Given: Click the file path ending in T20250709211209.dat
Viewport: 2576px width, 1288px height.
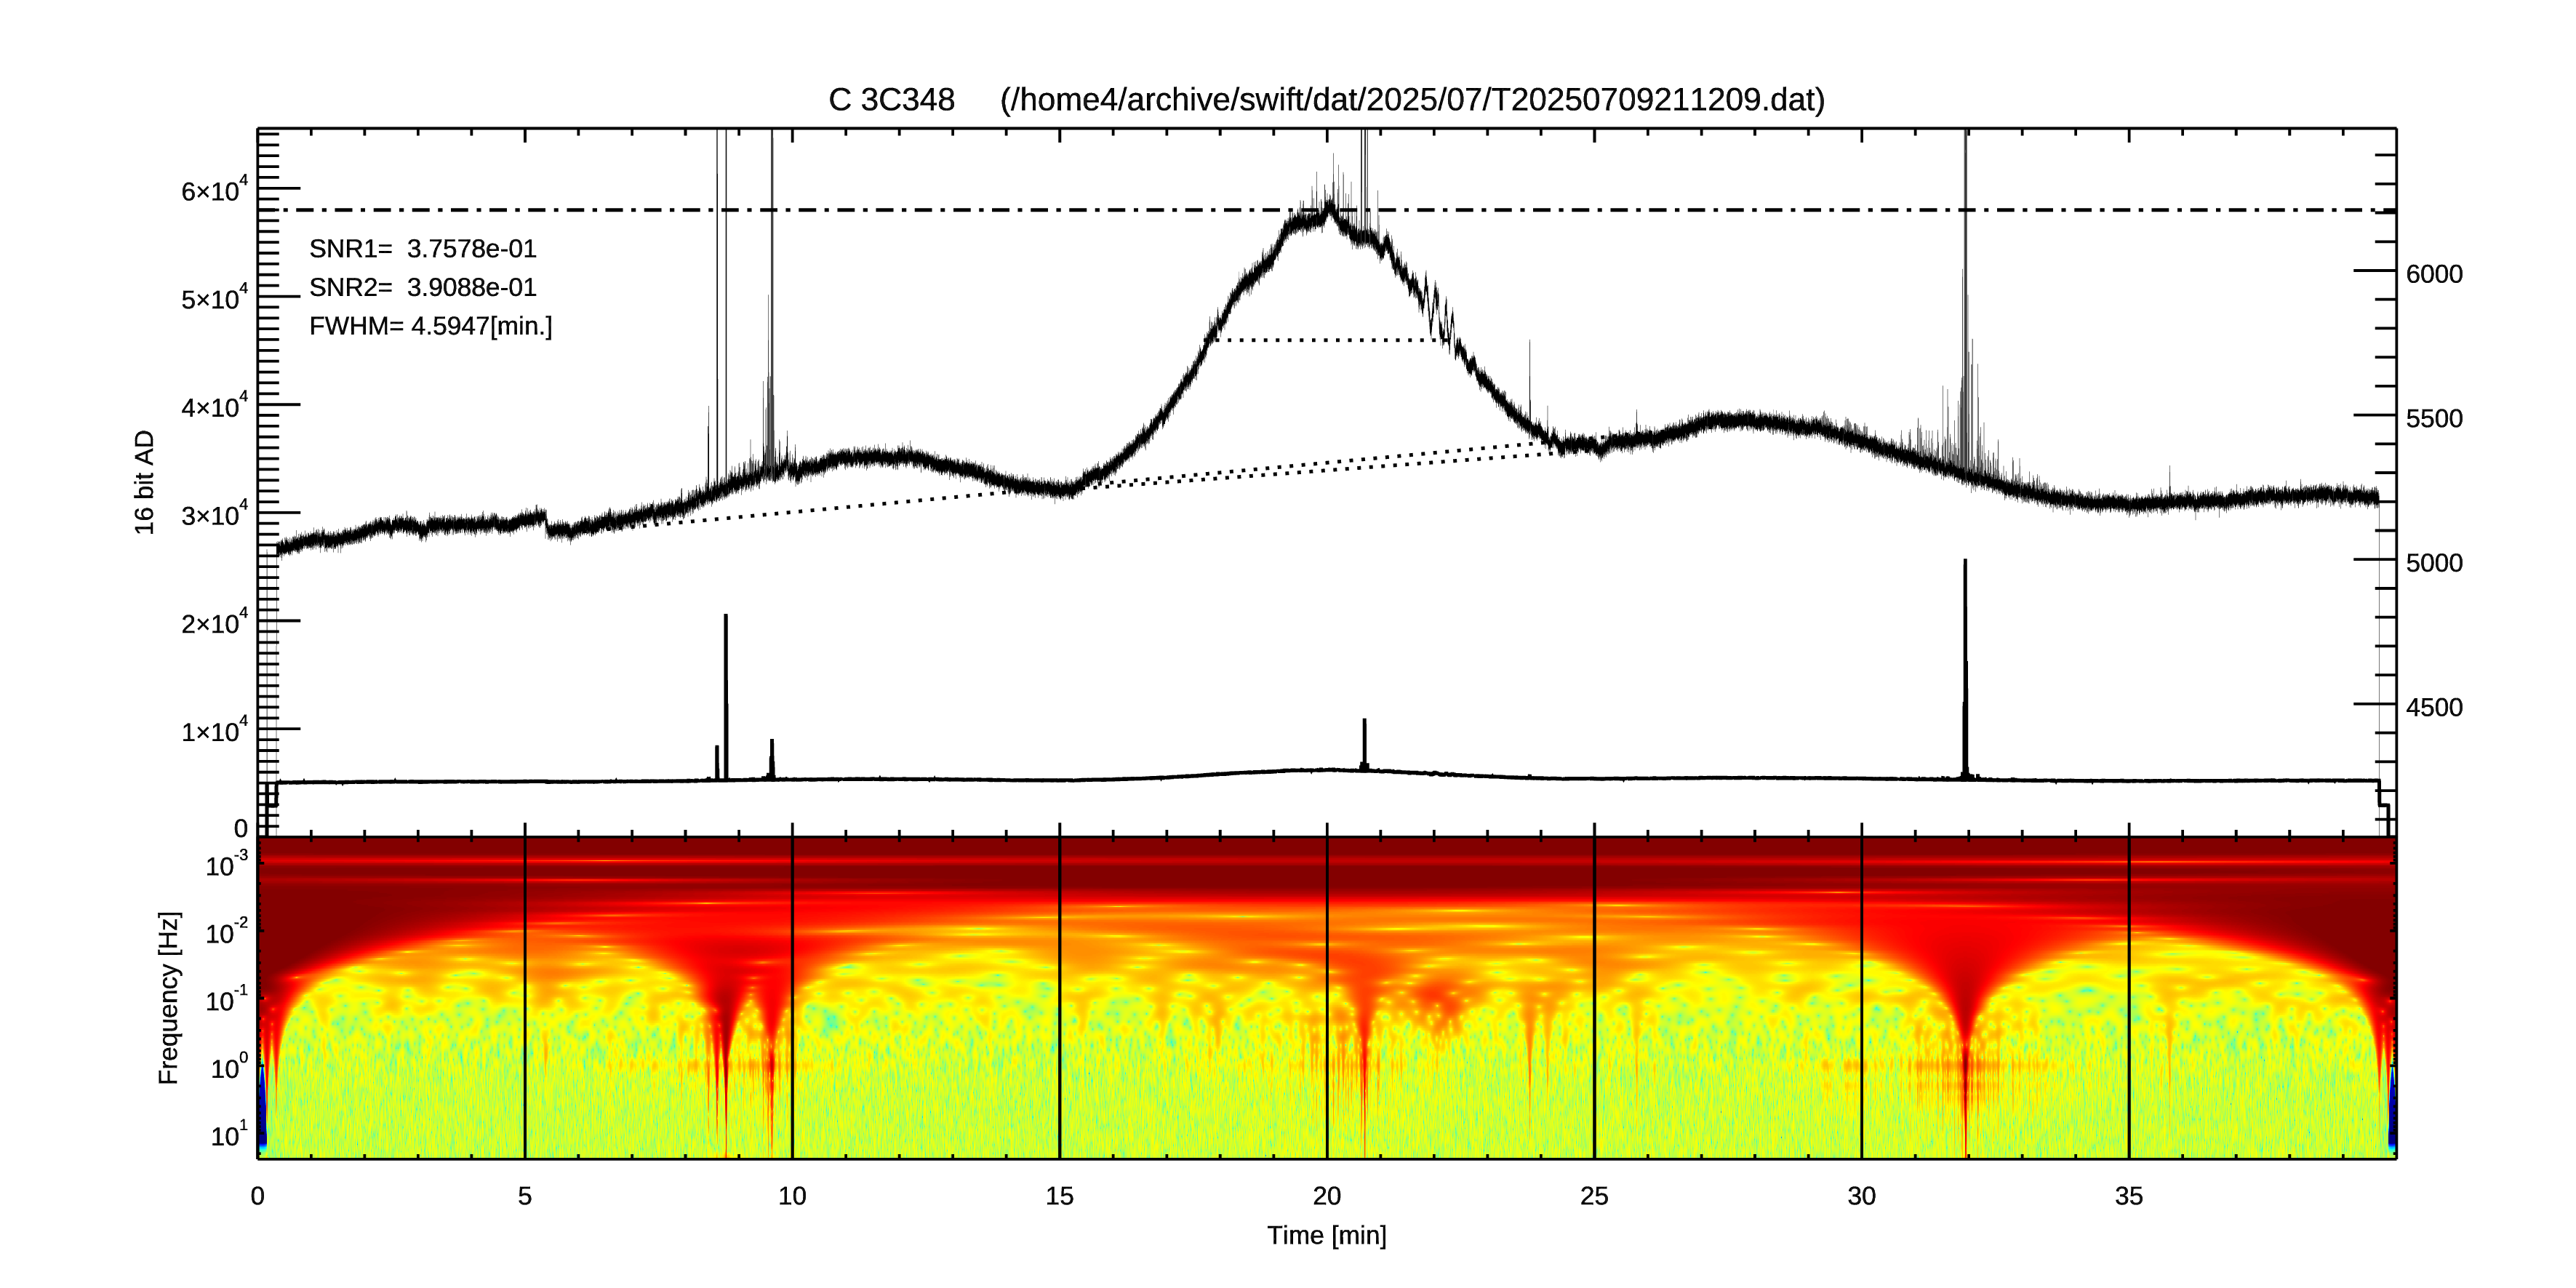Looking at the screenshot, I should (x=1412, y=100).
